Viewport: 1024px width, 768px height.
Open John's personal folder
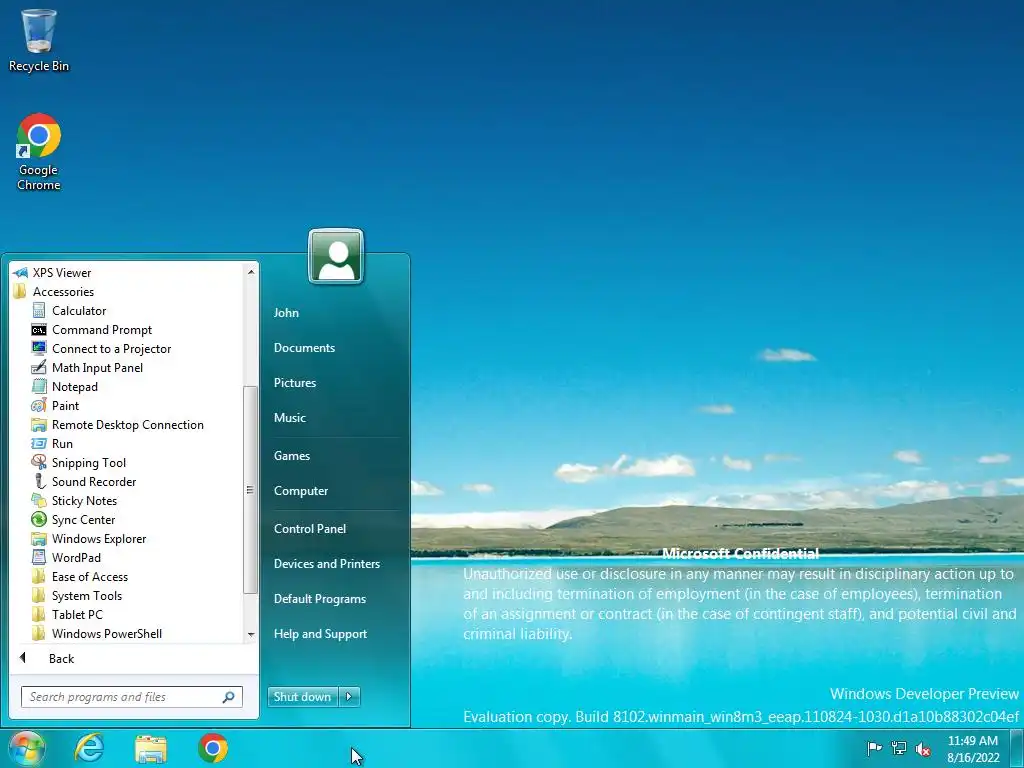(x=286, y=313)
